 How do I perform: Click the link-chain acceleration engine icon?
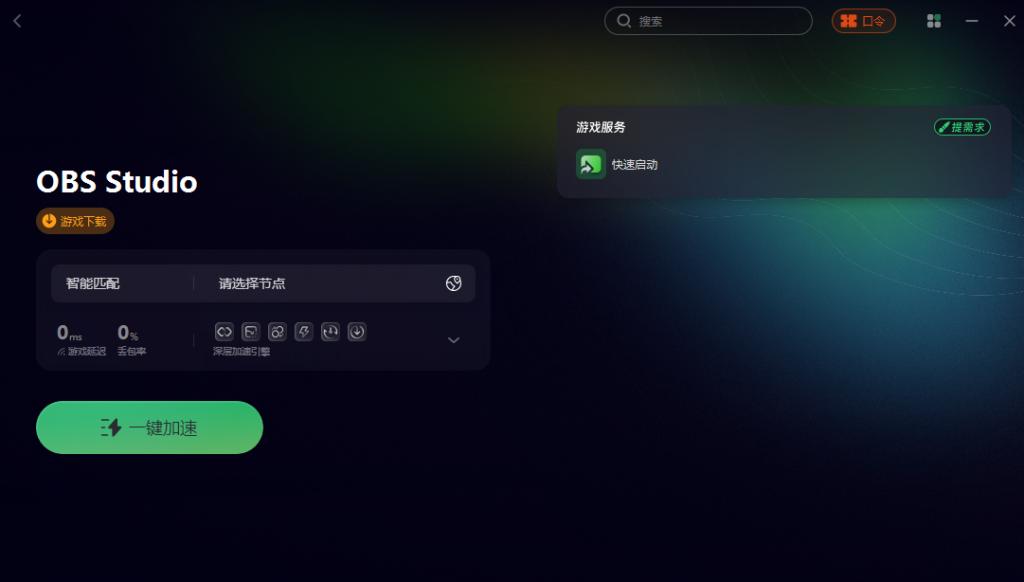point(224,332)
